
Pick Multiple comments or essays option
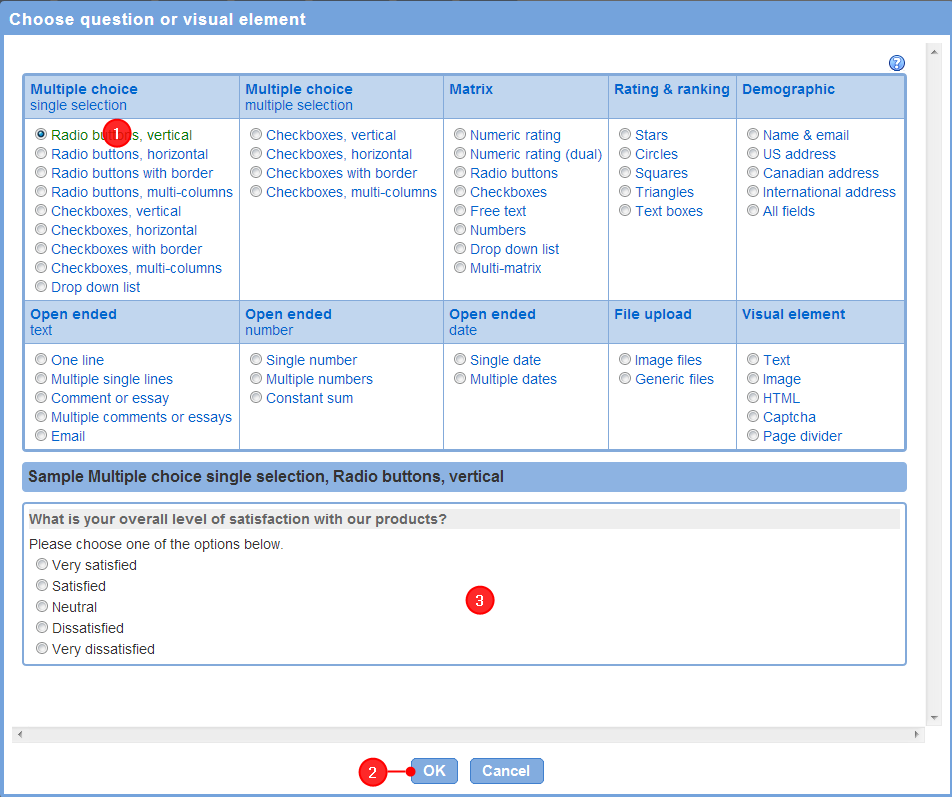[41, 416]
